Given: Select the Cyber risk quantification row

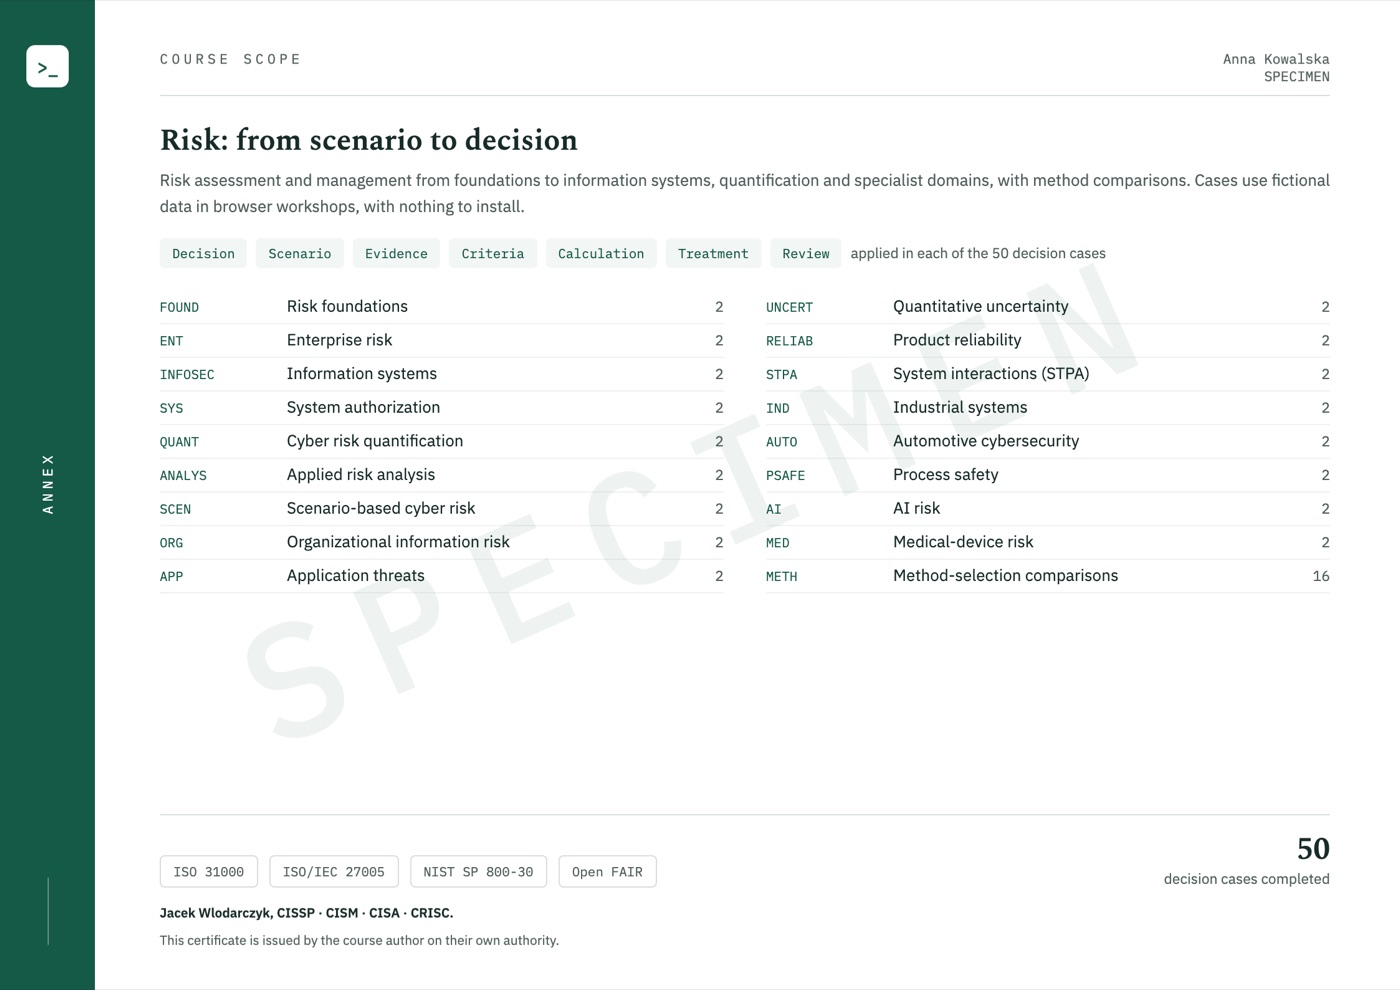Looking at the screenshot, I should pos(442,441).
